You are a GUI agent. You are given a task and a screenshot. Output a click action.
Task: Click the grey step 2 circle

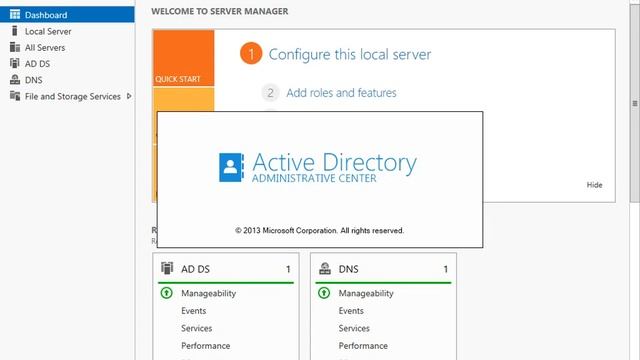coord(270,93)
